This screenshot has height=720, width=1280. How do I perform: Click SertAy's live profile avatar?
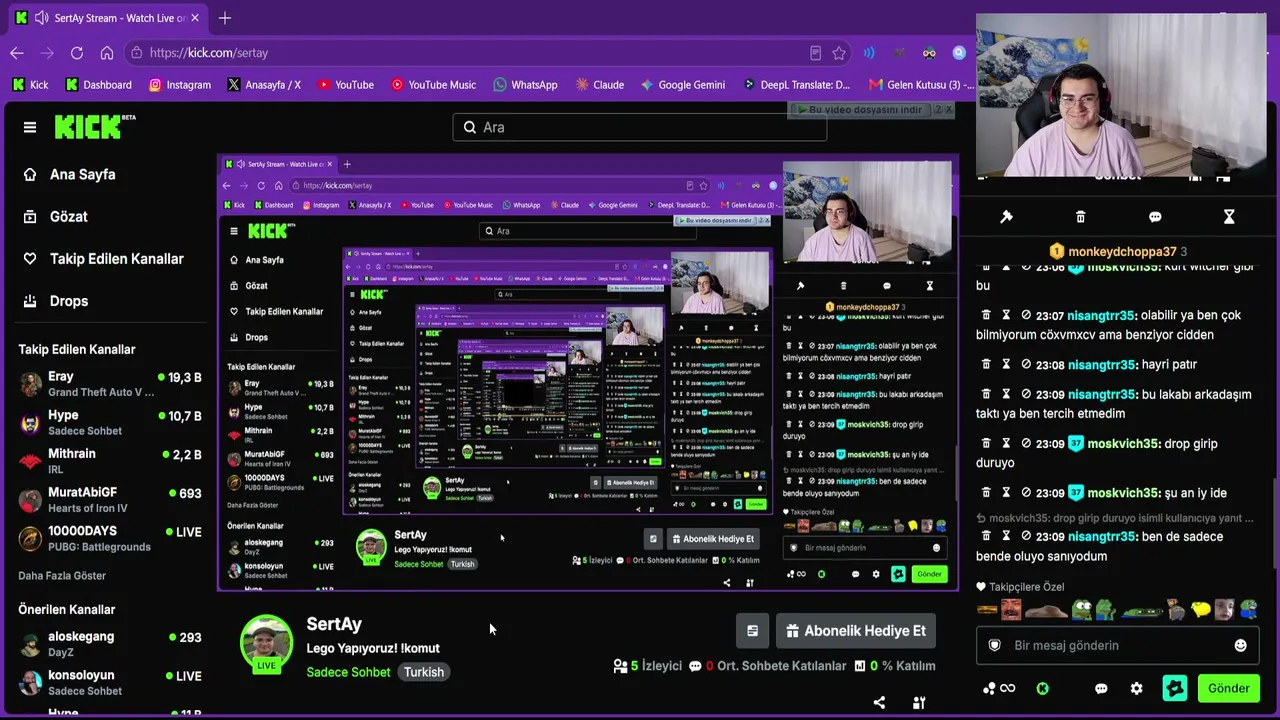[x=266, y=644]
